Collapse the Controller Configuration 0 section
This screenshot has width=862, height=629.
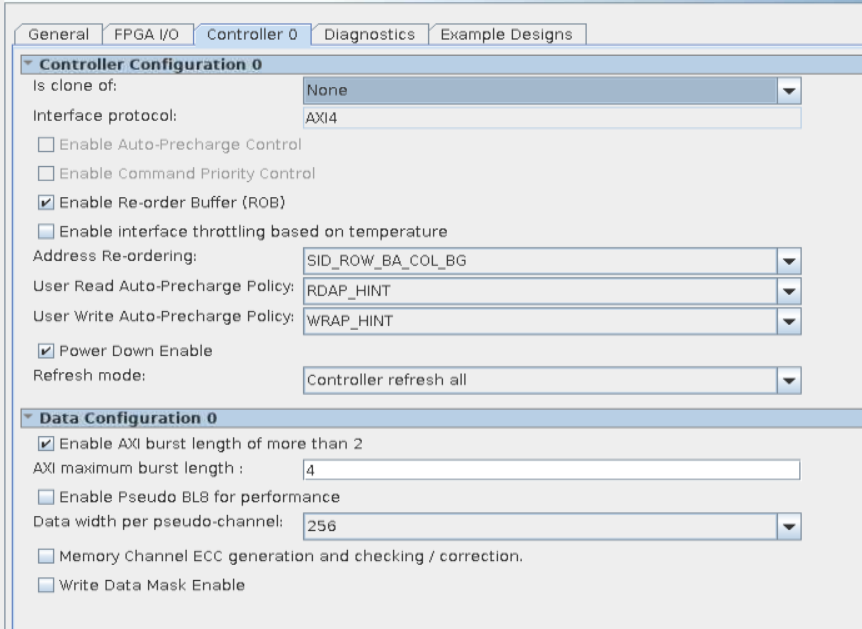click(27, 64)
